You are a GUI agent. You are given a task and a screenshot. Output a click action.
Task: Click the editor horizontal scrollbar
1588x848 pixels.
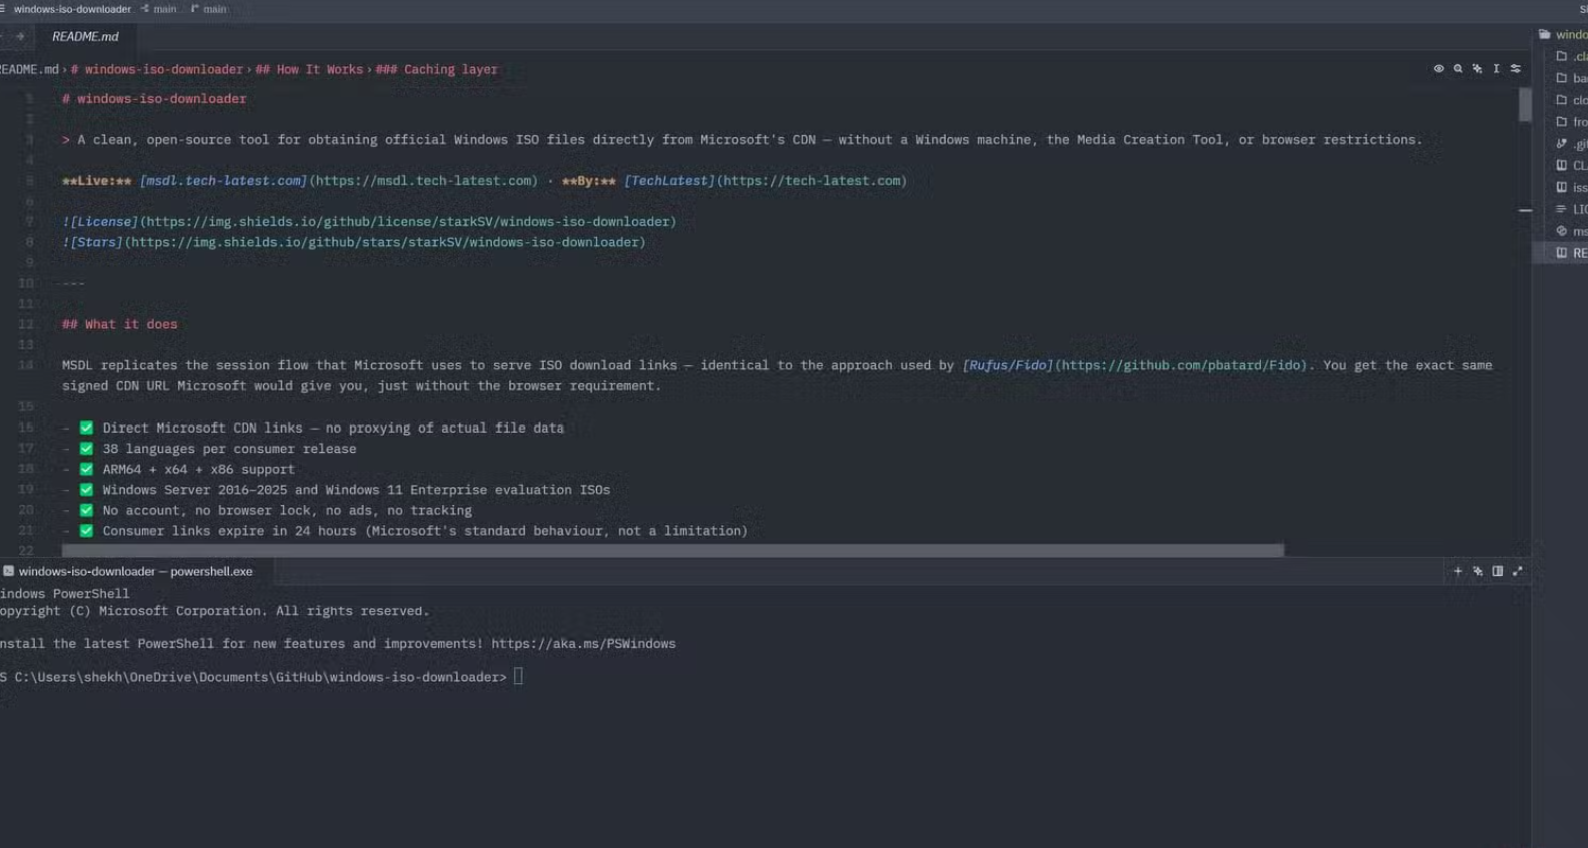pos(673,550)
